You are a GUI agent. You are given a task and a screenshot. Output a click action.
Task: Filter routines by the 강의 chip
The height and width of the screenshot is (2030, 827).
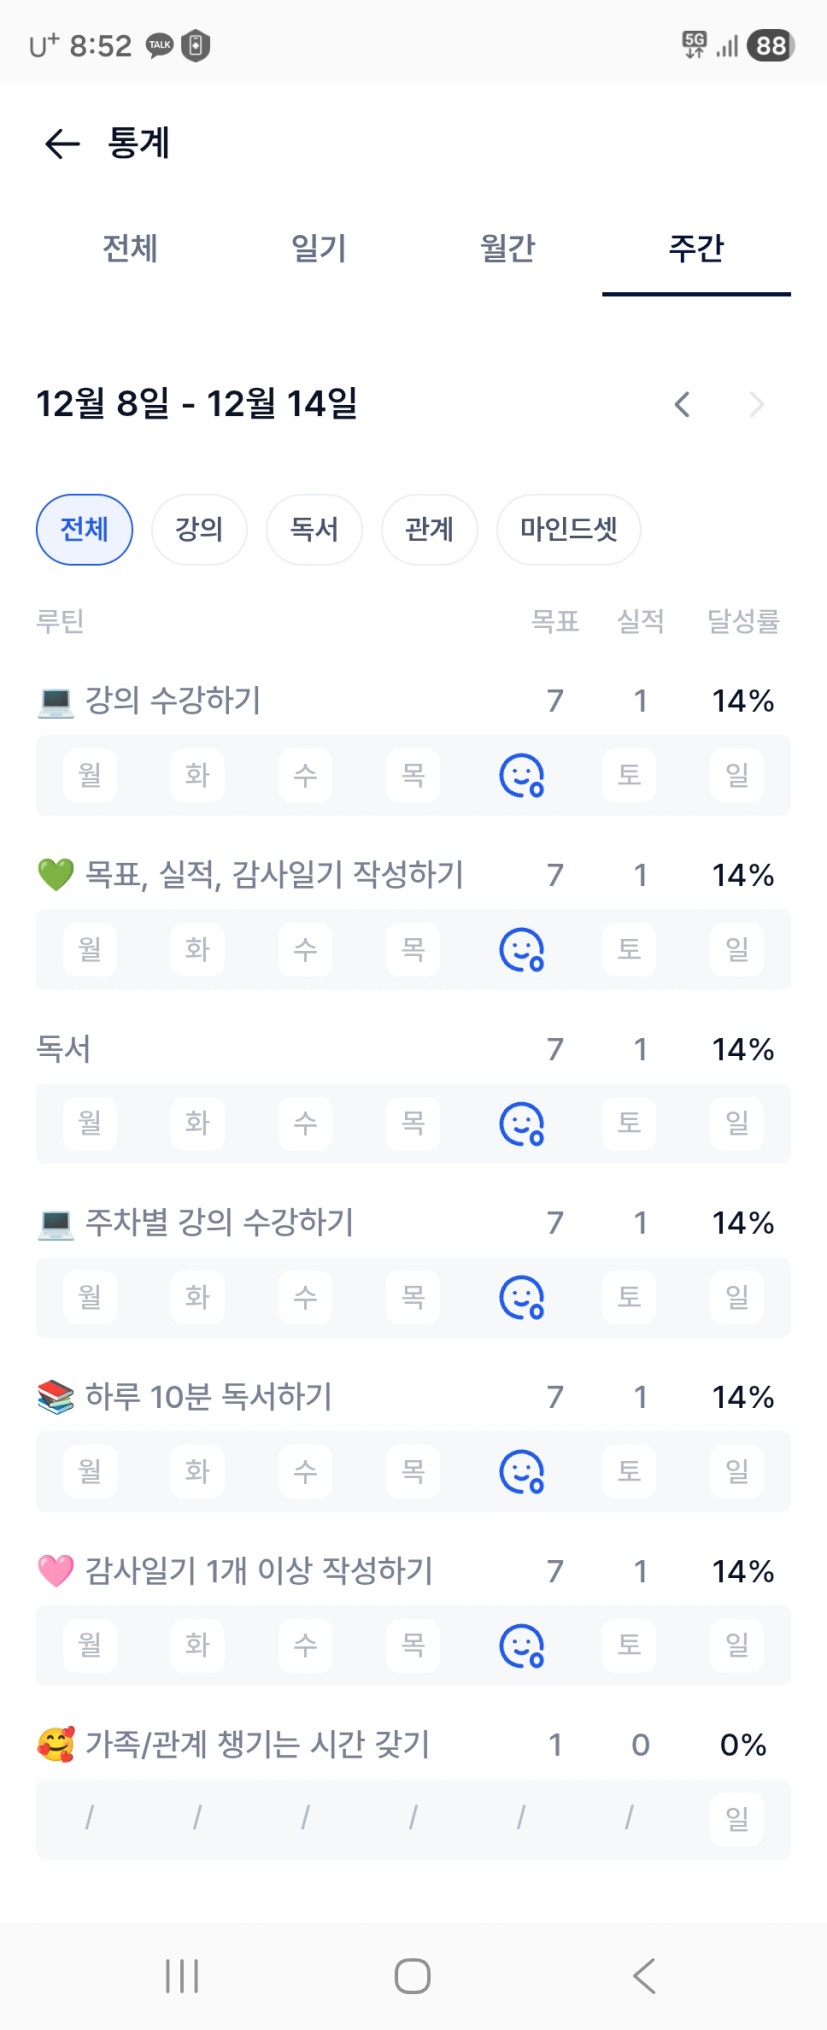coord(199,529)
